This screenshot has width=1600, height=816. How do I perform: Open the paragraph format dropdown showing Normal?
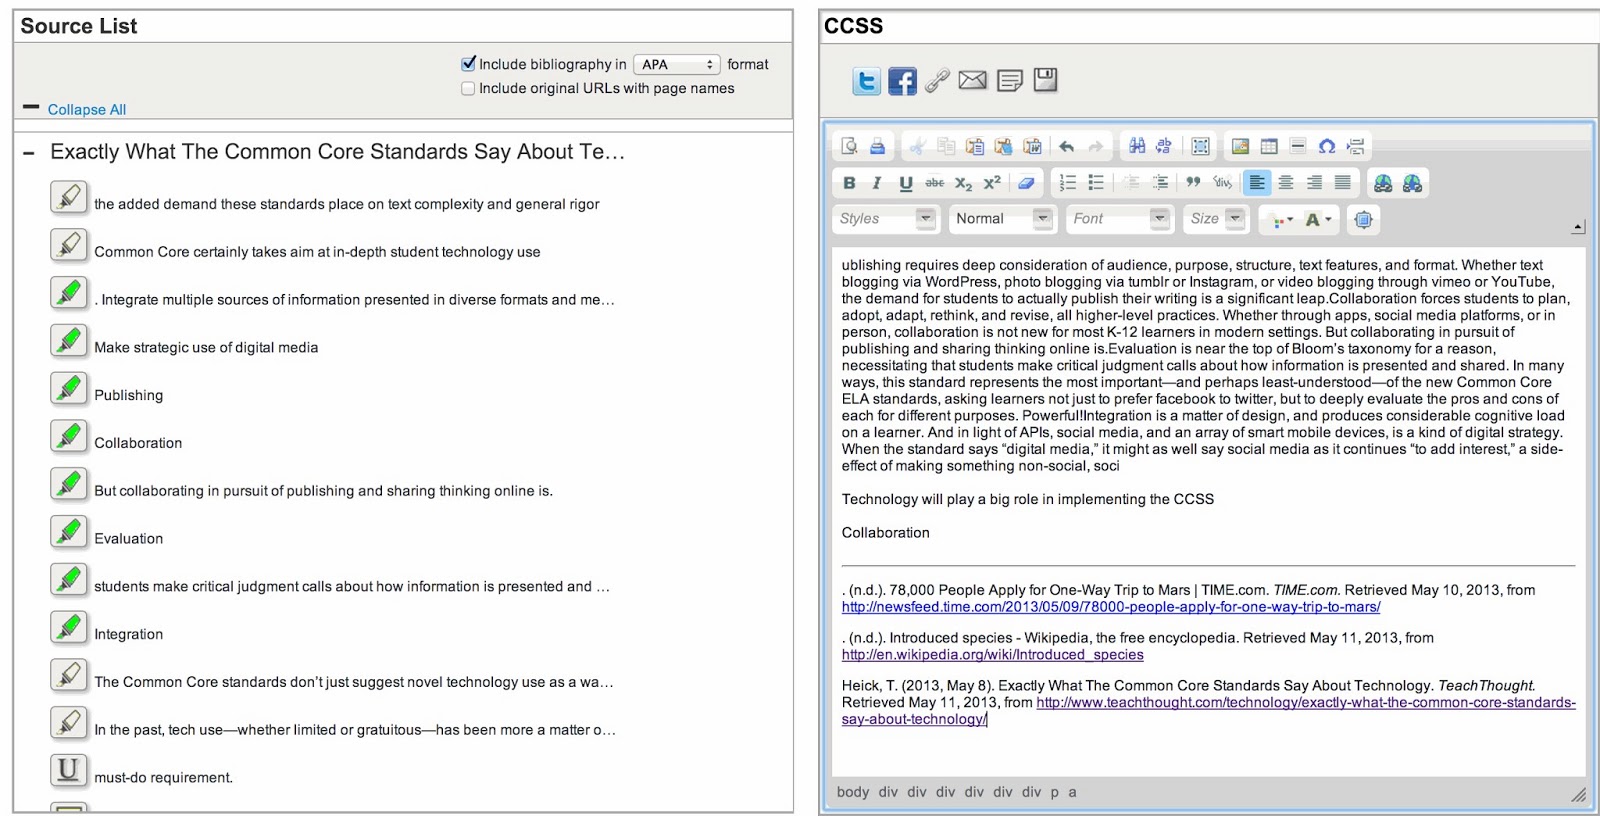1003,219
